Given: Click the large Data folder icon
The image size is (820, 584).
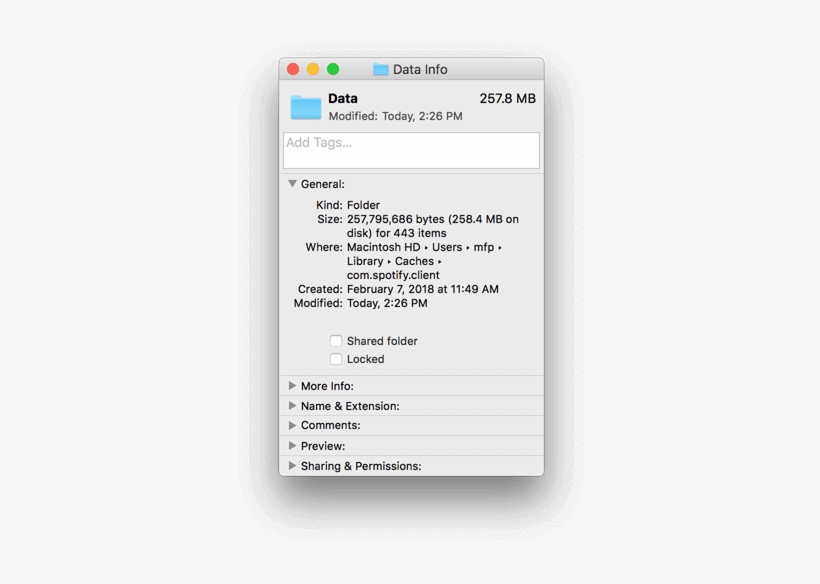Looking at the screenshot, I should 305,107.
